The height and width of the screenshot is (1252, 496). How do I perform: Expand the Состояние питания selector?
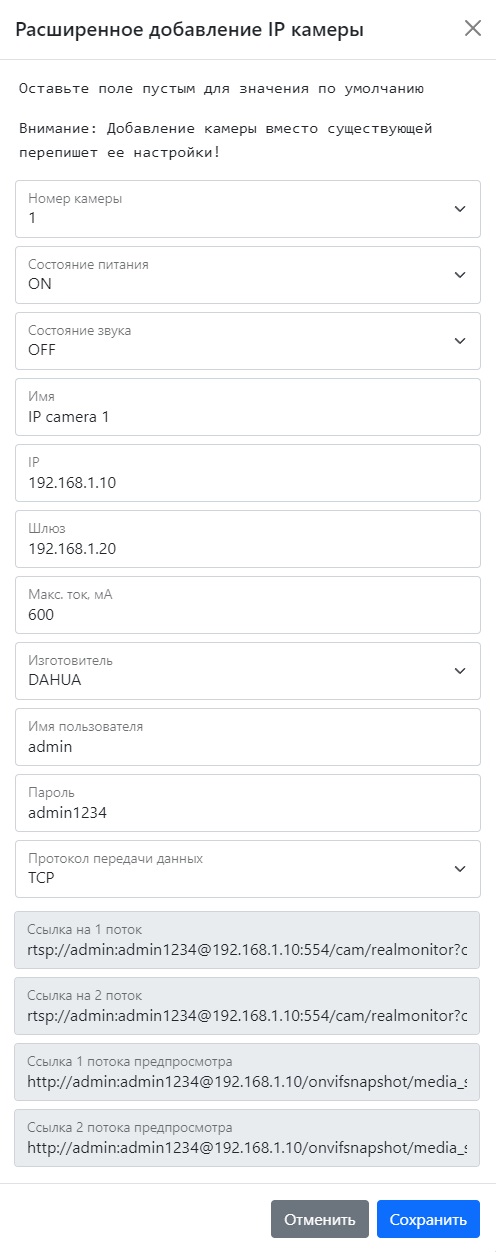[248, 275]
